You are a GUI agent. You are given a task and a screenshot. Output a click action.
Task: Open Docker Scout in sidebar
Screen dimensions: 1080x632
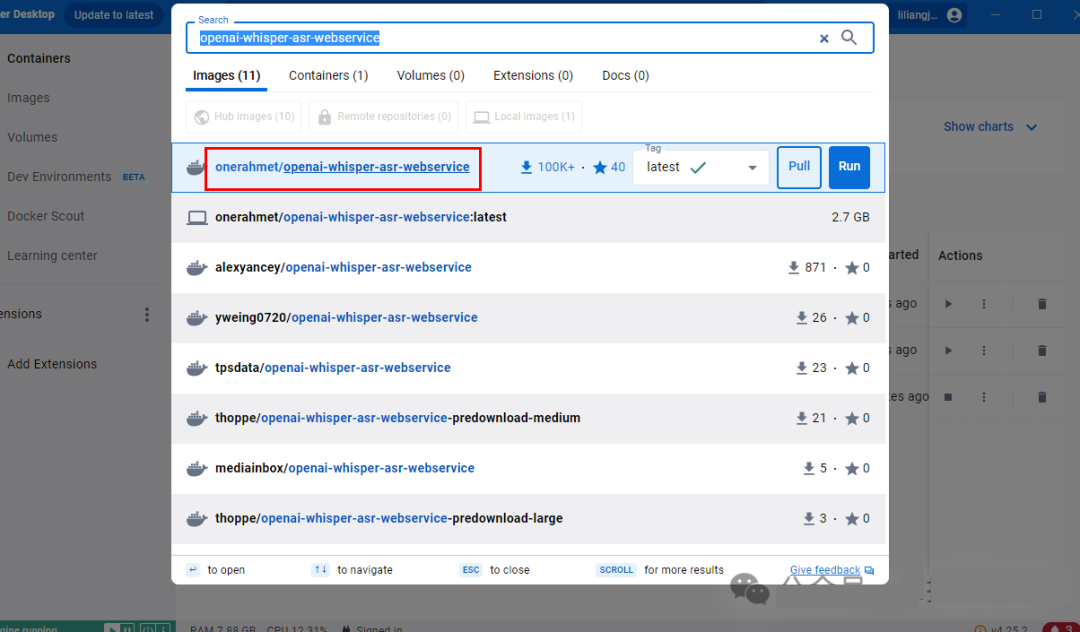tap(45, 216)
